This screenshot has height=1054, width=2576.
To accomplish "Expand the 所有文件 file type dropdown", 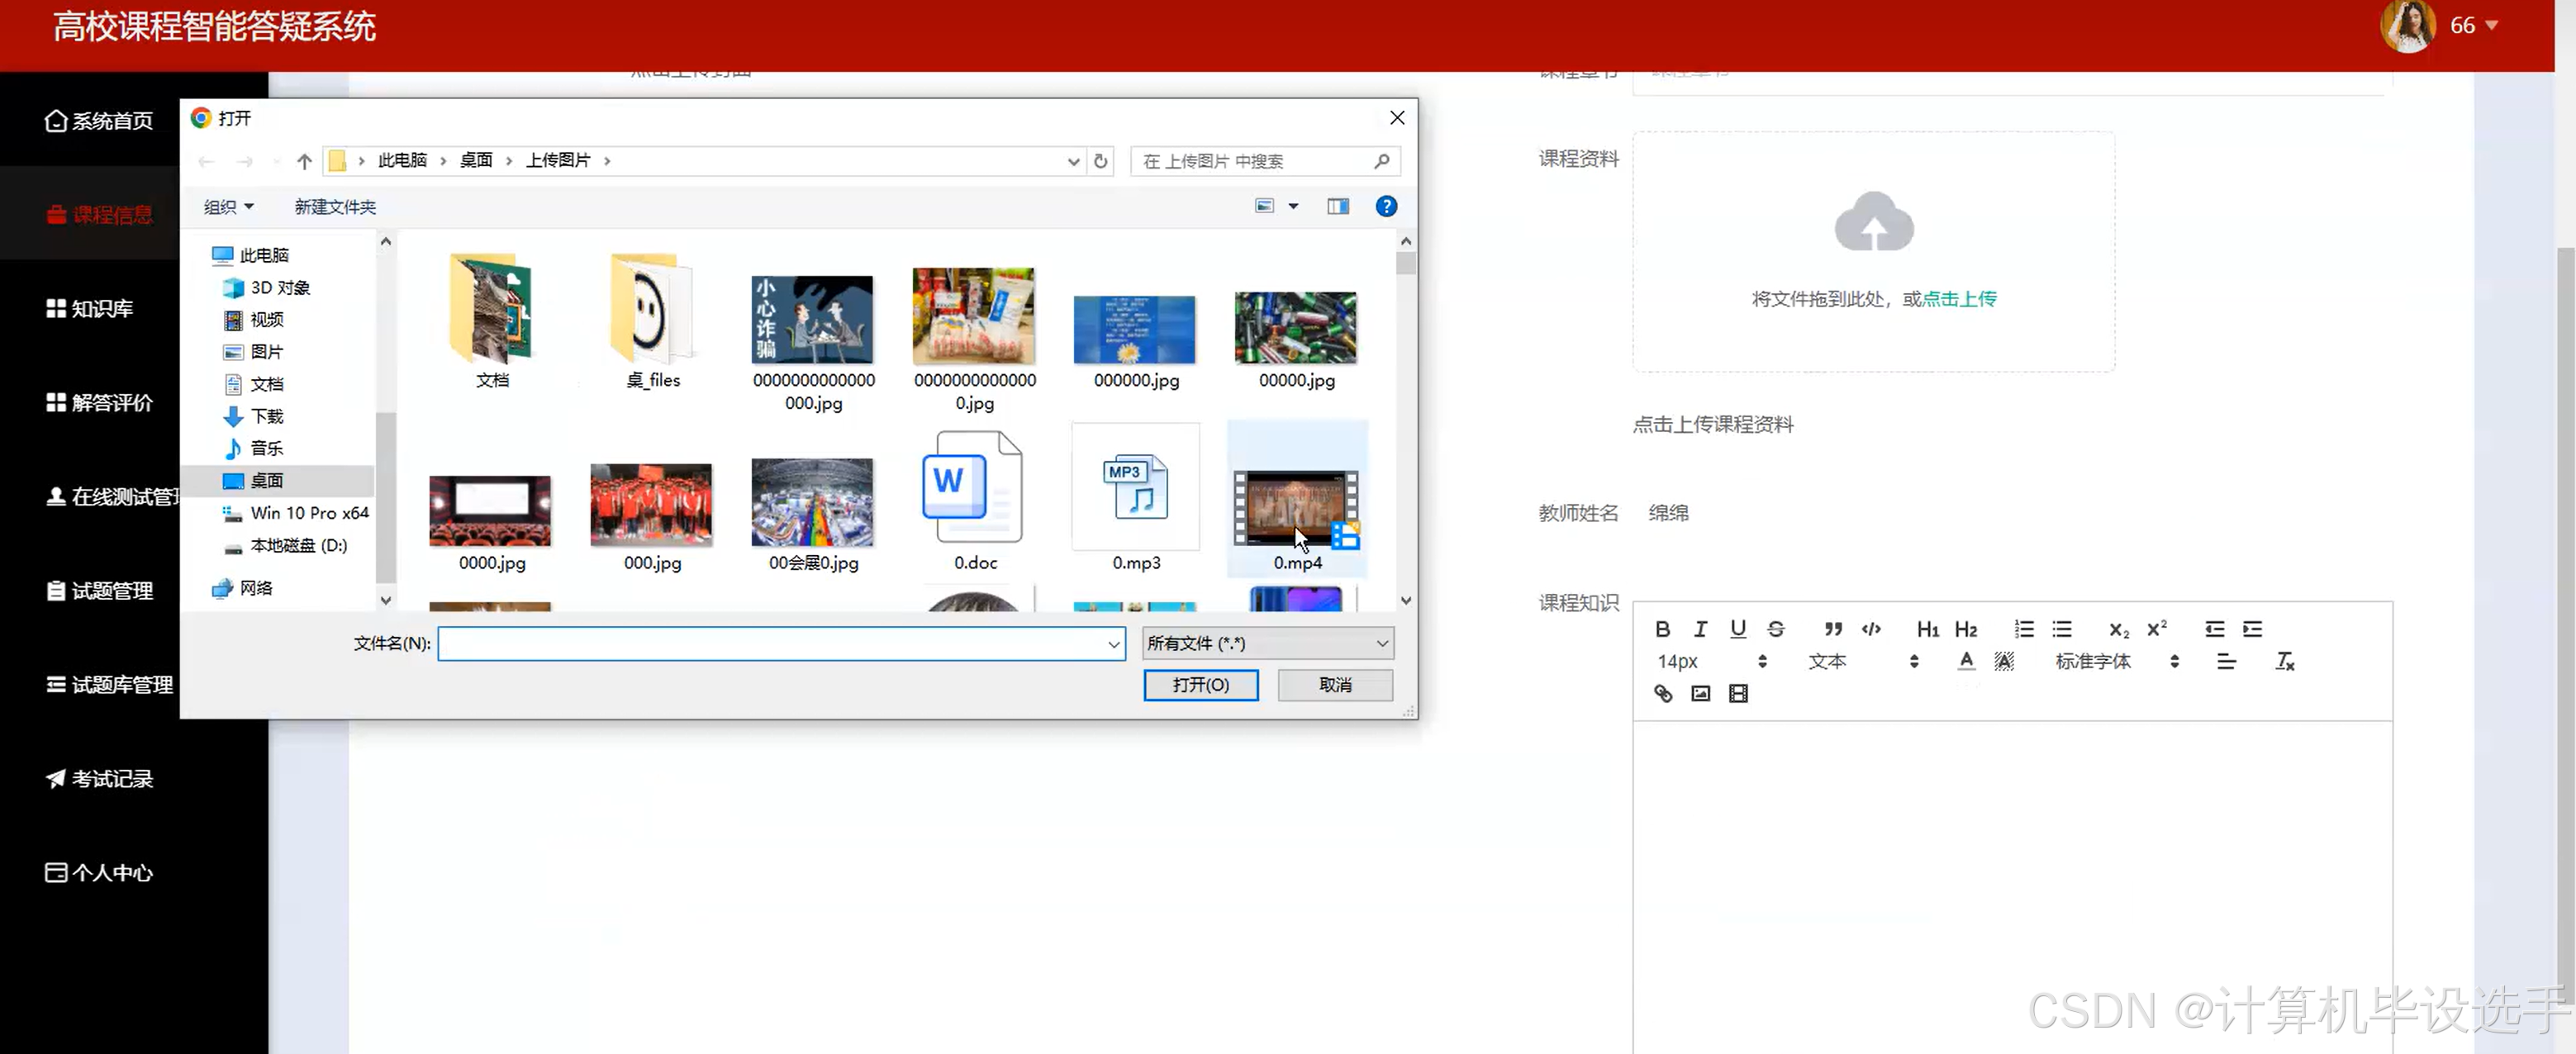I will (1268, 643).
